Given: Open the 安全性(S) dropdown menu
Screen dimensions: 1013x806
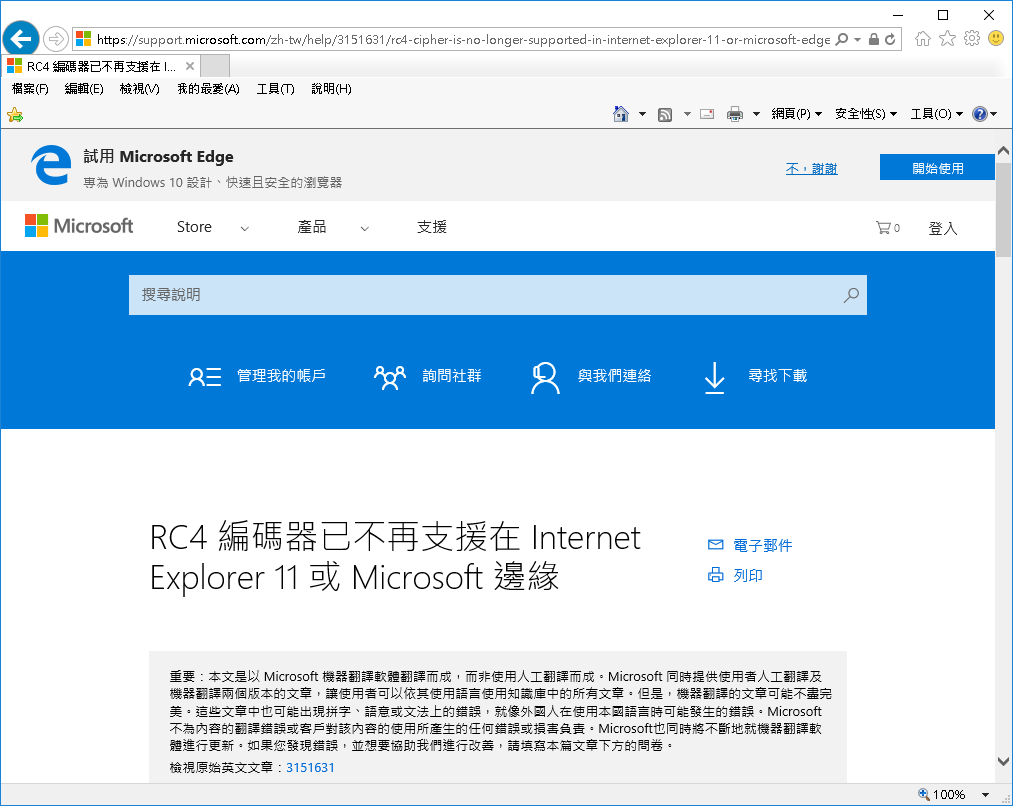Looking at the screenshot, I should 866,114.
